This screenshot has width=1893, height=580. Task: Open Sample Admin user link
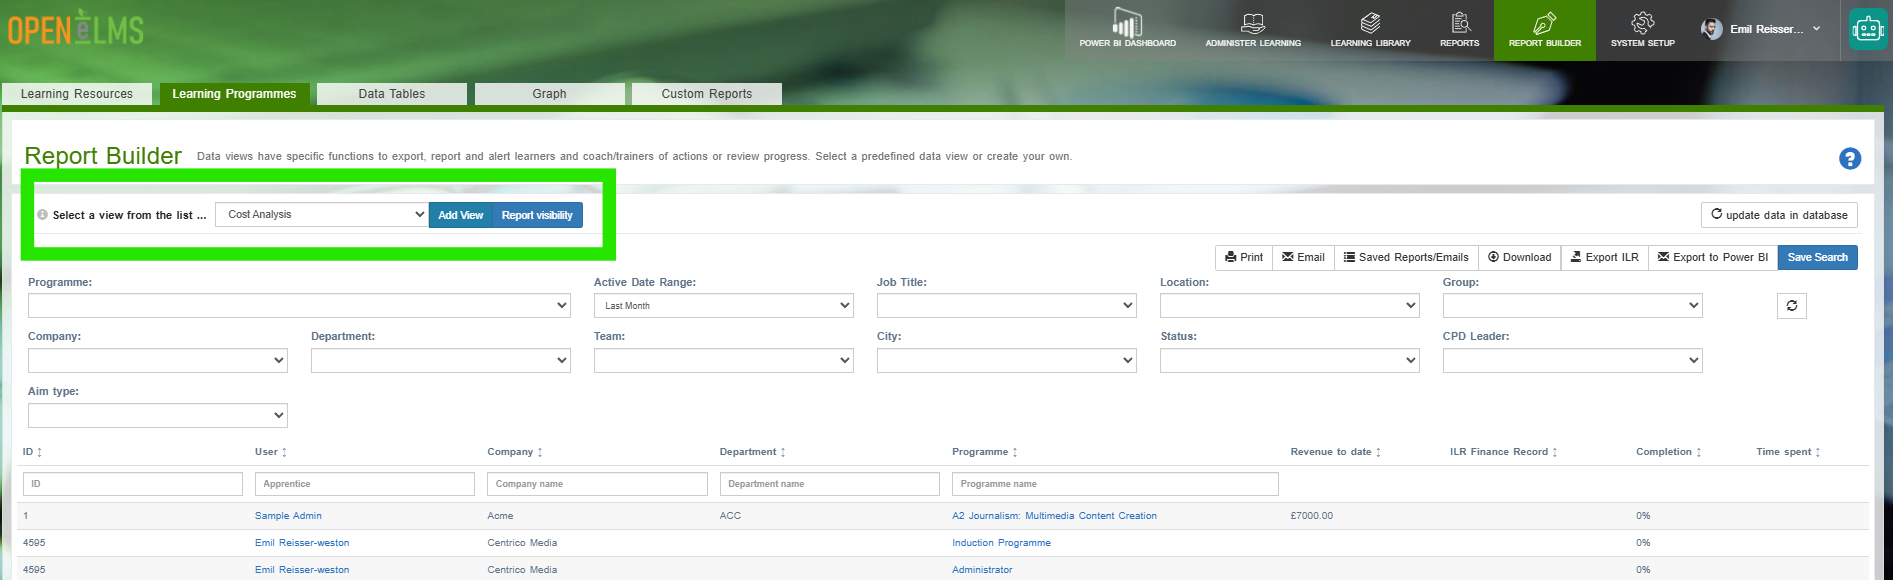[288, 516]
